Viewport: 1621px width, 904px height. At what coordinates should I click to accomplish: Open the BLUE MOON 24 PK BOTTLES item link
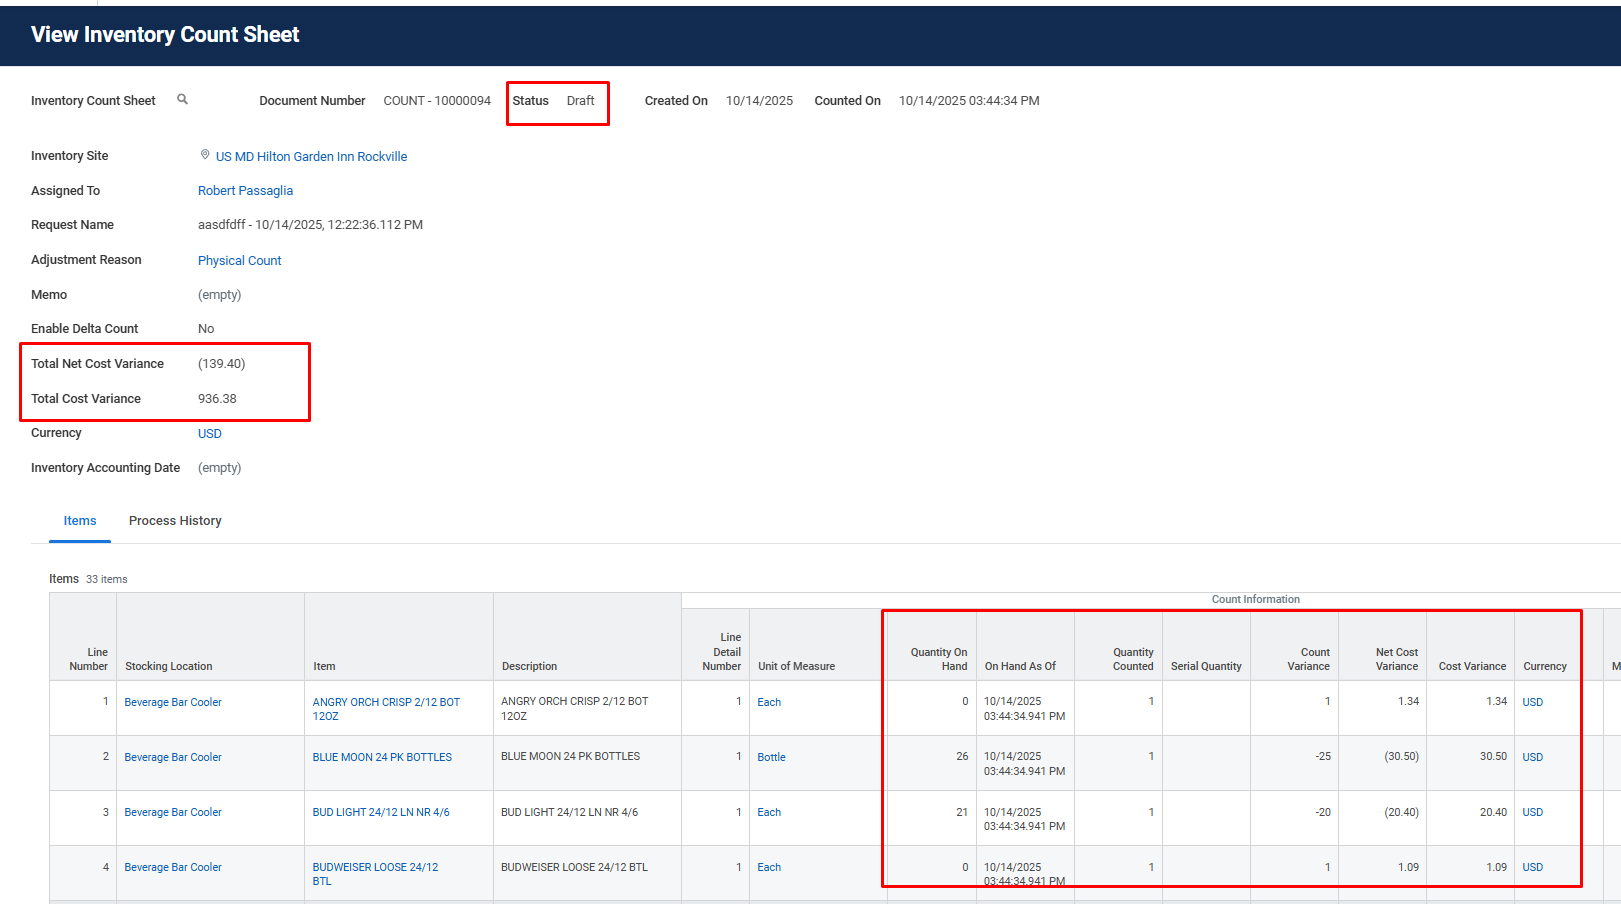point(382,757)
